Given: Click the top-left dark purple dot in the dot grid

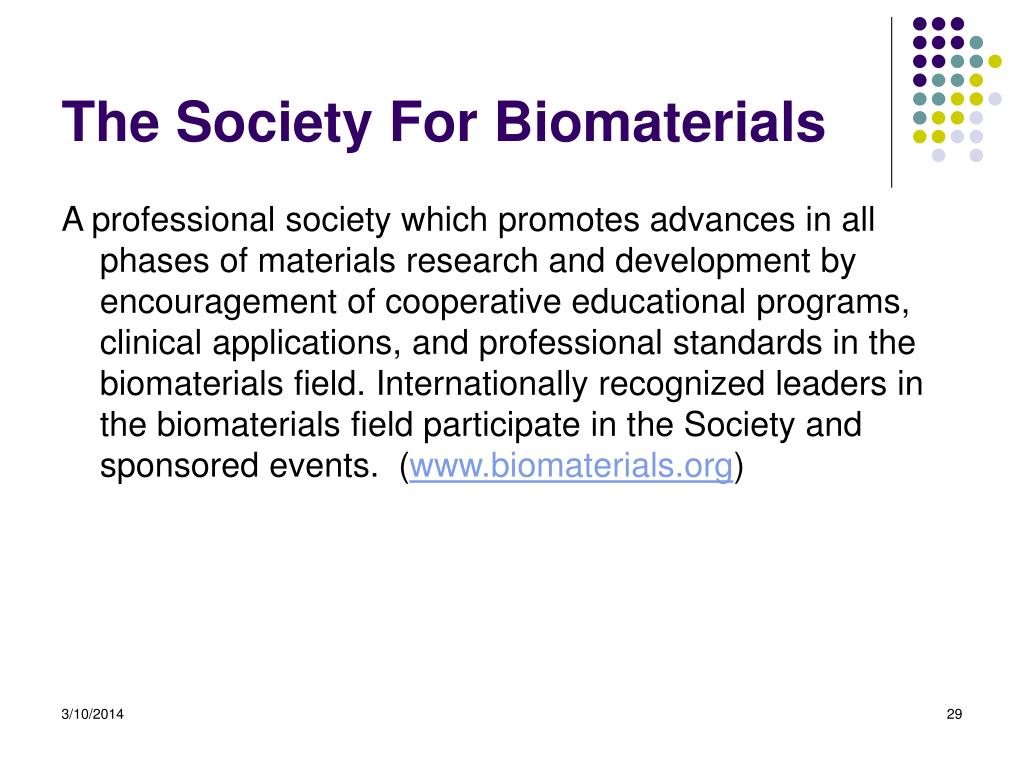Looking at the screenshot, I should 920,24.
